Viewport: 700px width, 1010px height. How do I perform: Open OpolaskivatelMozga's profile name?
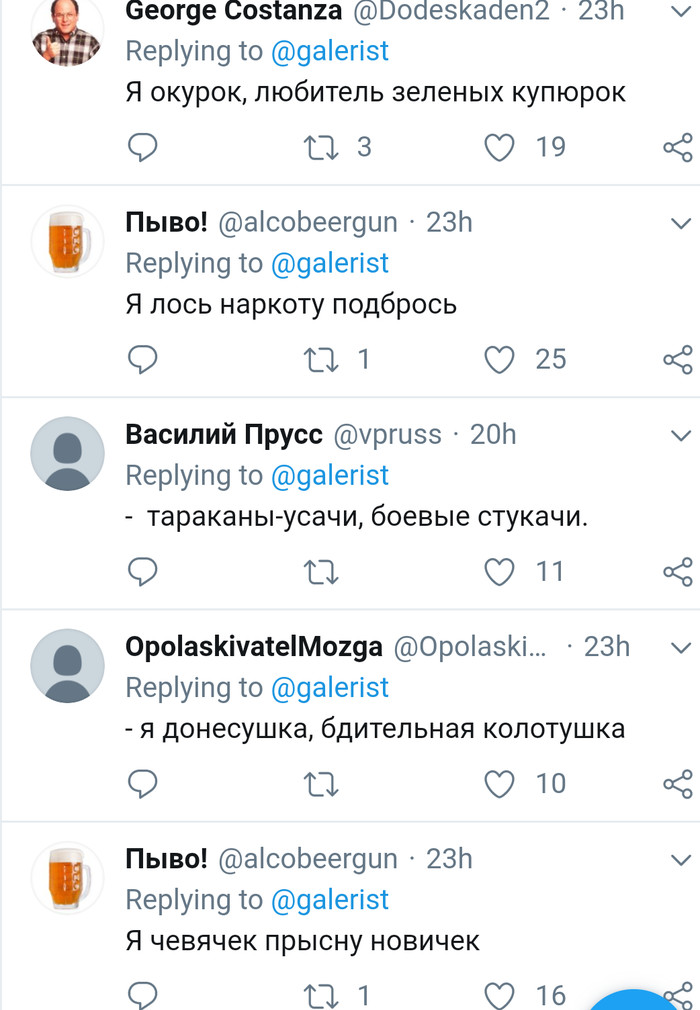(254, 647)
